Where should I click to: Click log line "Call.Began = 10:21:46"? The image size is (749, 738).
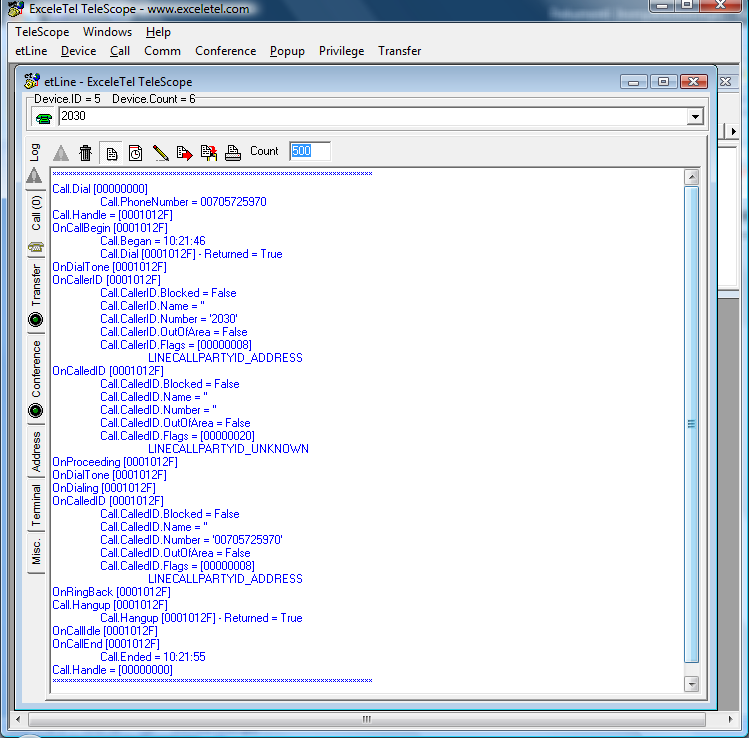[153, 241]
